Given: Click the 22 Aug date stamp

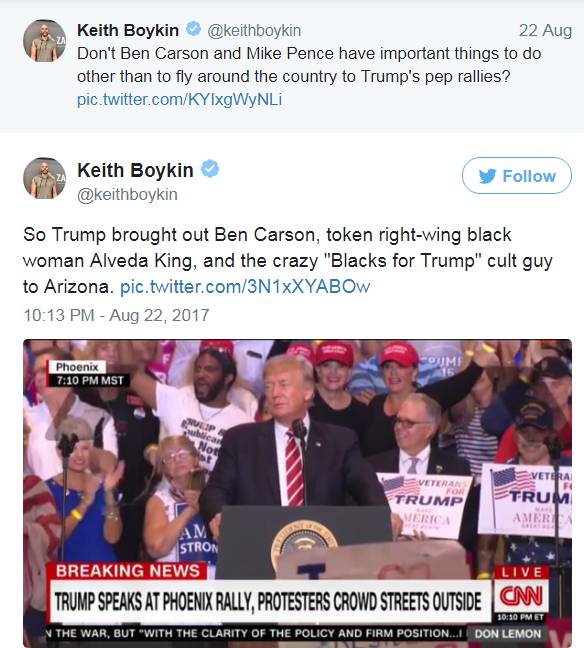Looking at the screenshot, I should click(x=545, y=30).
